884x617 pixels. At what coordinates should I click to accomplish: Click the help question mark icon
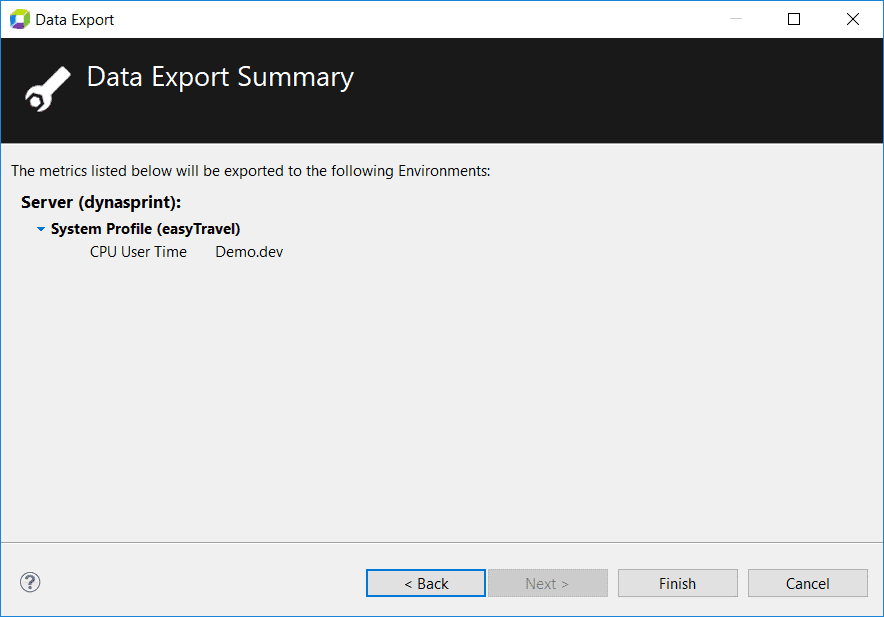point(30,582)
